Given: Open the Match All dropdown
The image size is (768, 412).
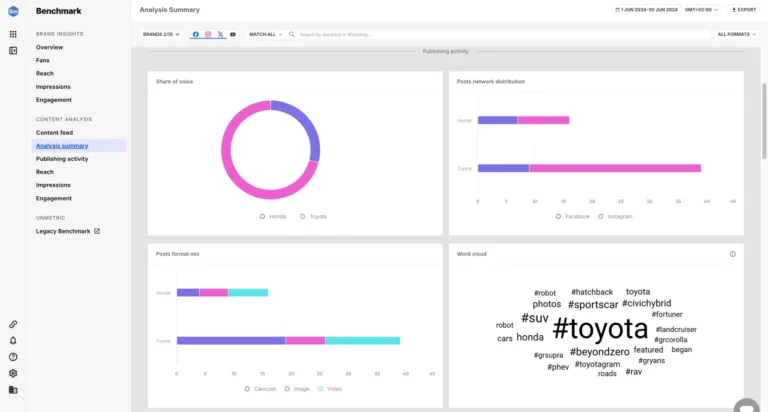Looking at the screenshot, I should click(x=265, y=34).
